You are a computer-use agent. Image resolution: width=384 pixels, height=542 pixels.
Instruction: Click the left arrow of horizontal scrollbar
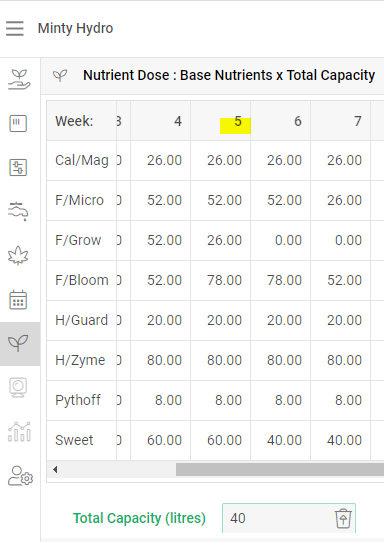click(55, 469)
